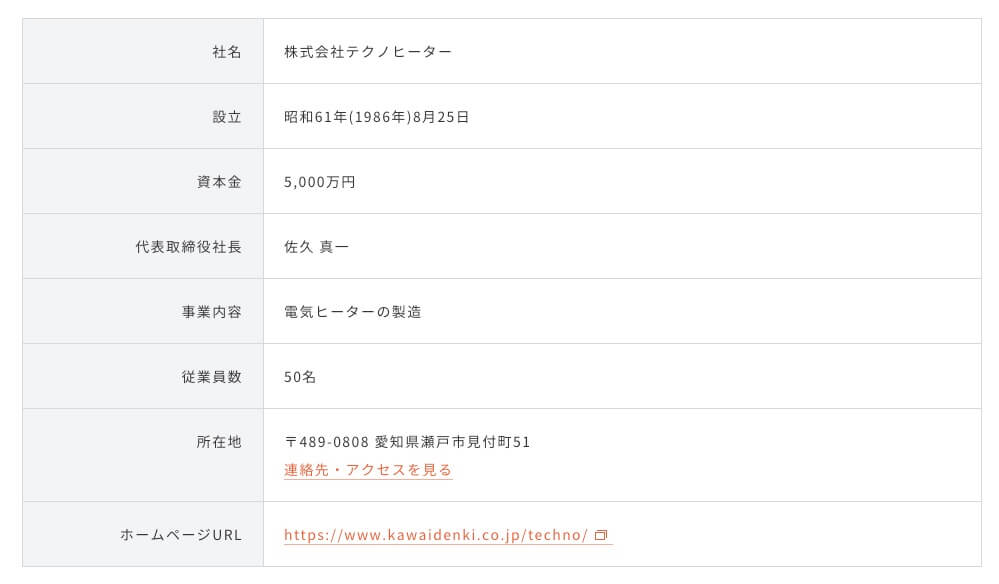The height and width of the screenshot is (584, 999).
Task: Click the 所在地 row label
Action: click(x=220, y=441)
